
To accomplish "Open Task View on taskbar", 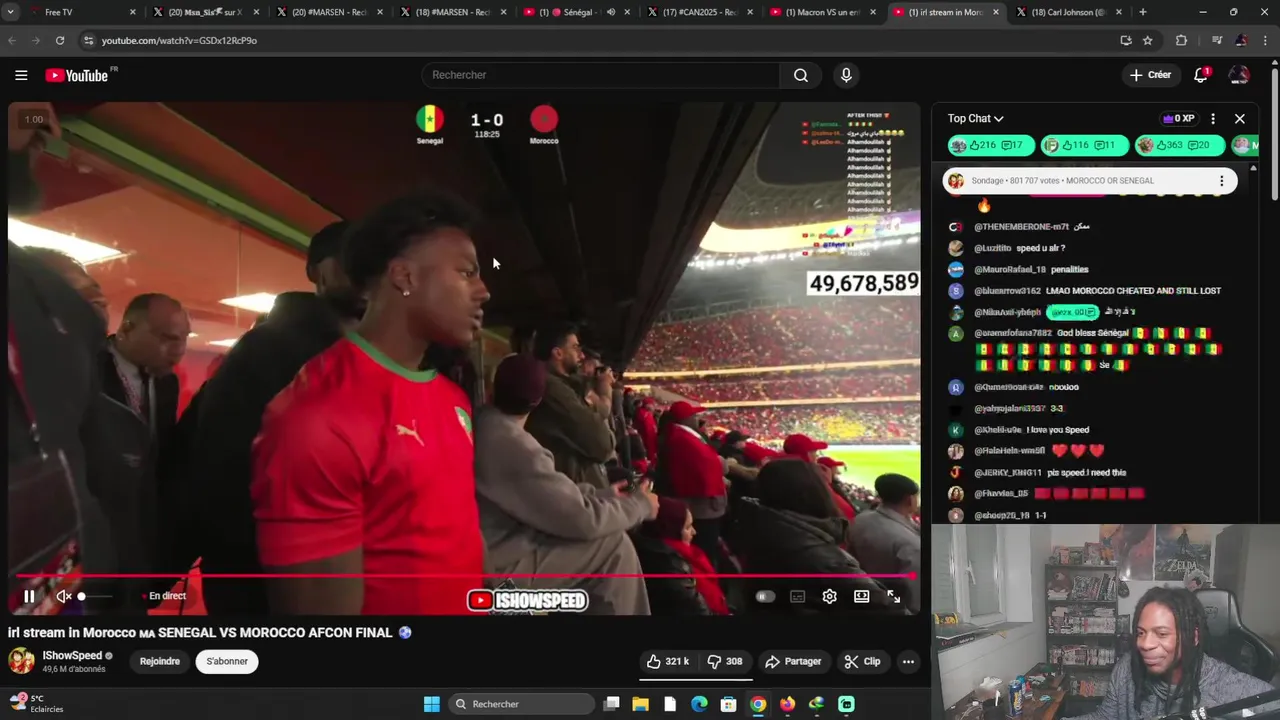I will point(611,704).
